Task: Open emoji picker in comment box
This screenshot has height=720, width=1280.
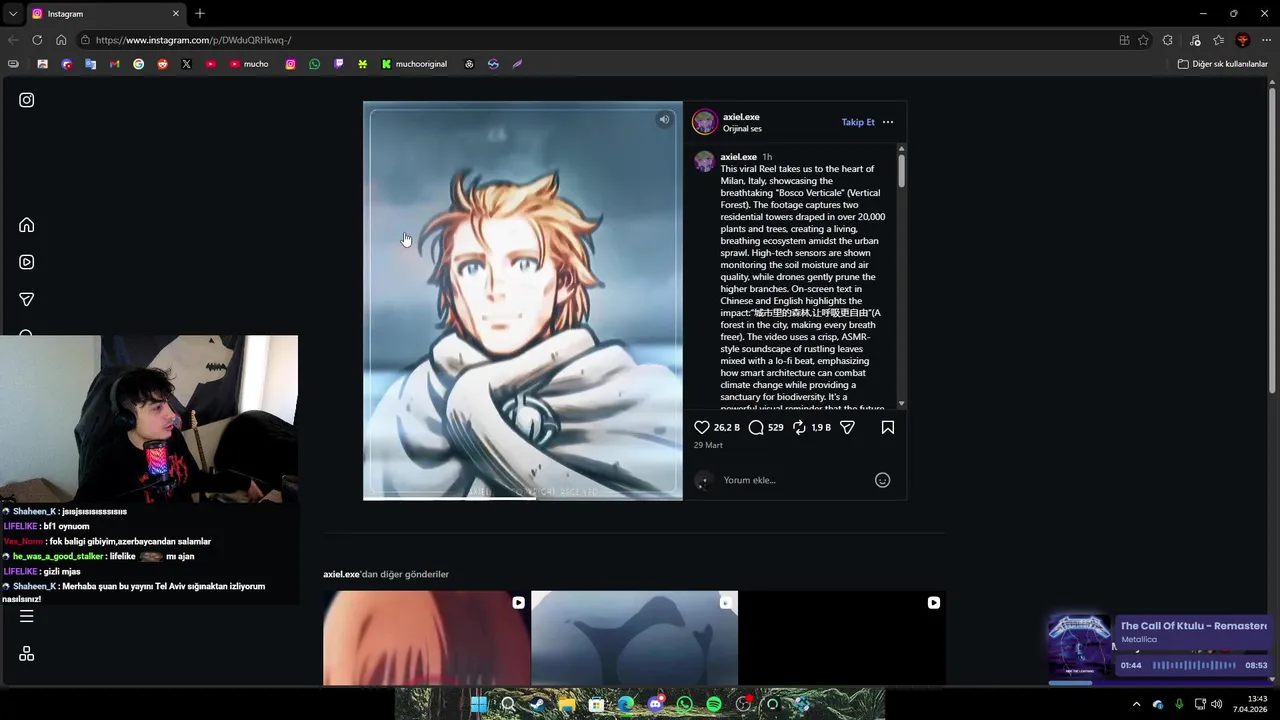Action: (x=882, y=480)
